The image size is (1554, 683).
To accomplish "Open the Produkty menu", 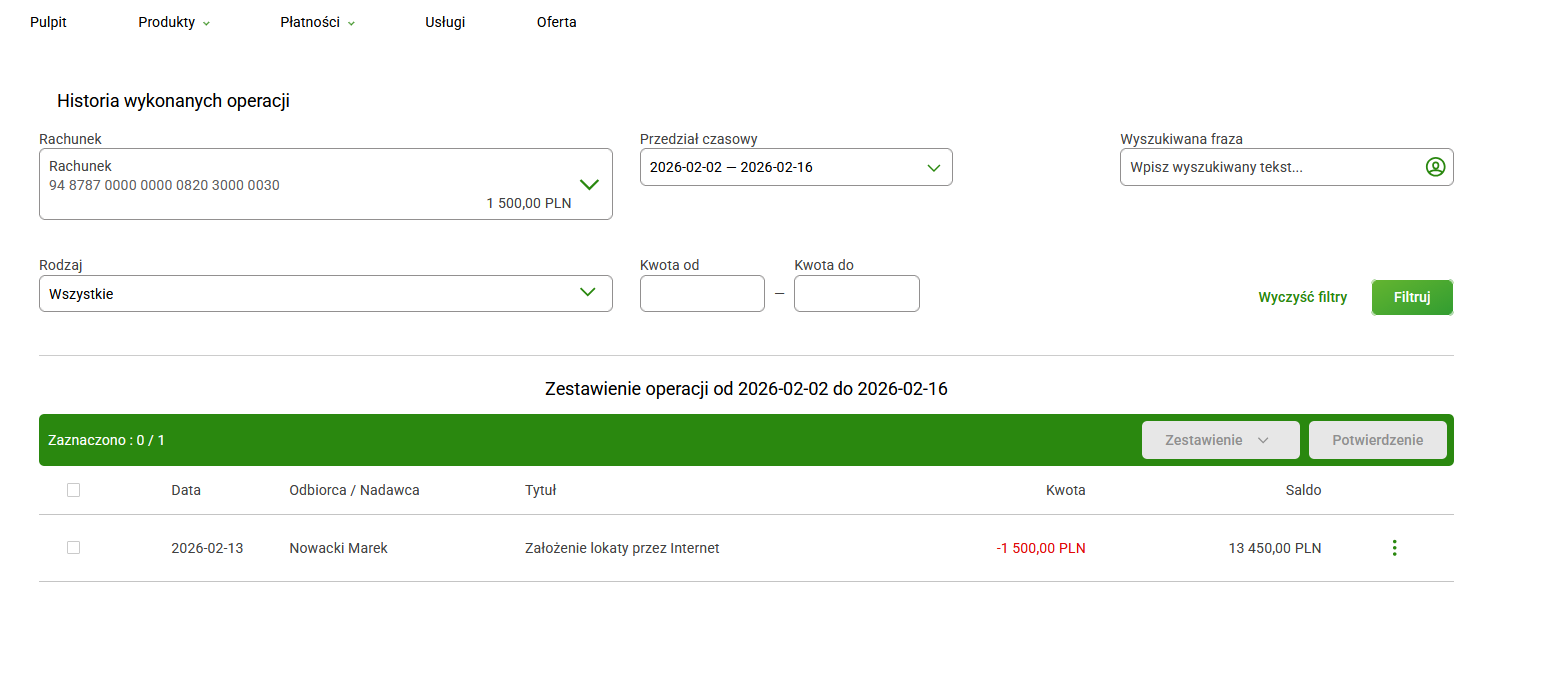I will coord(174,22).
